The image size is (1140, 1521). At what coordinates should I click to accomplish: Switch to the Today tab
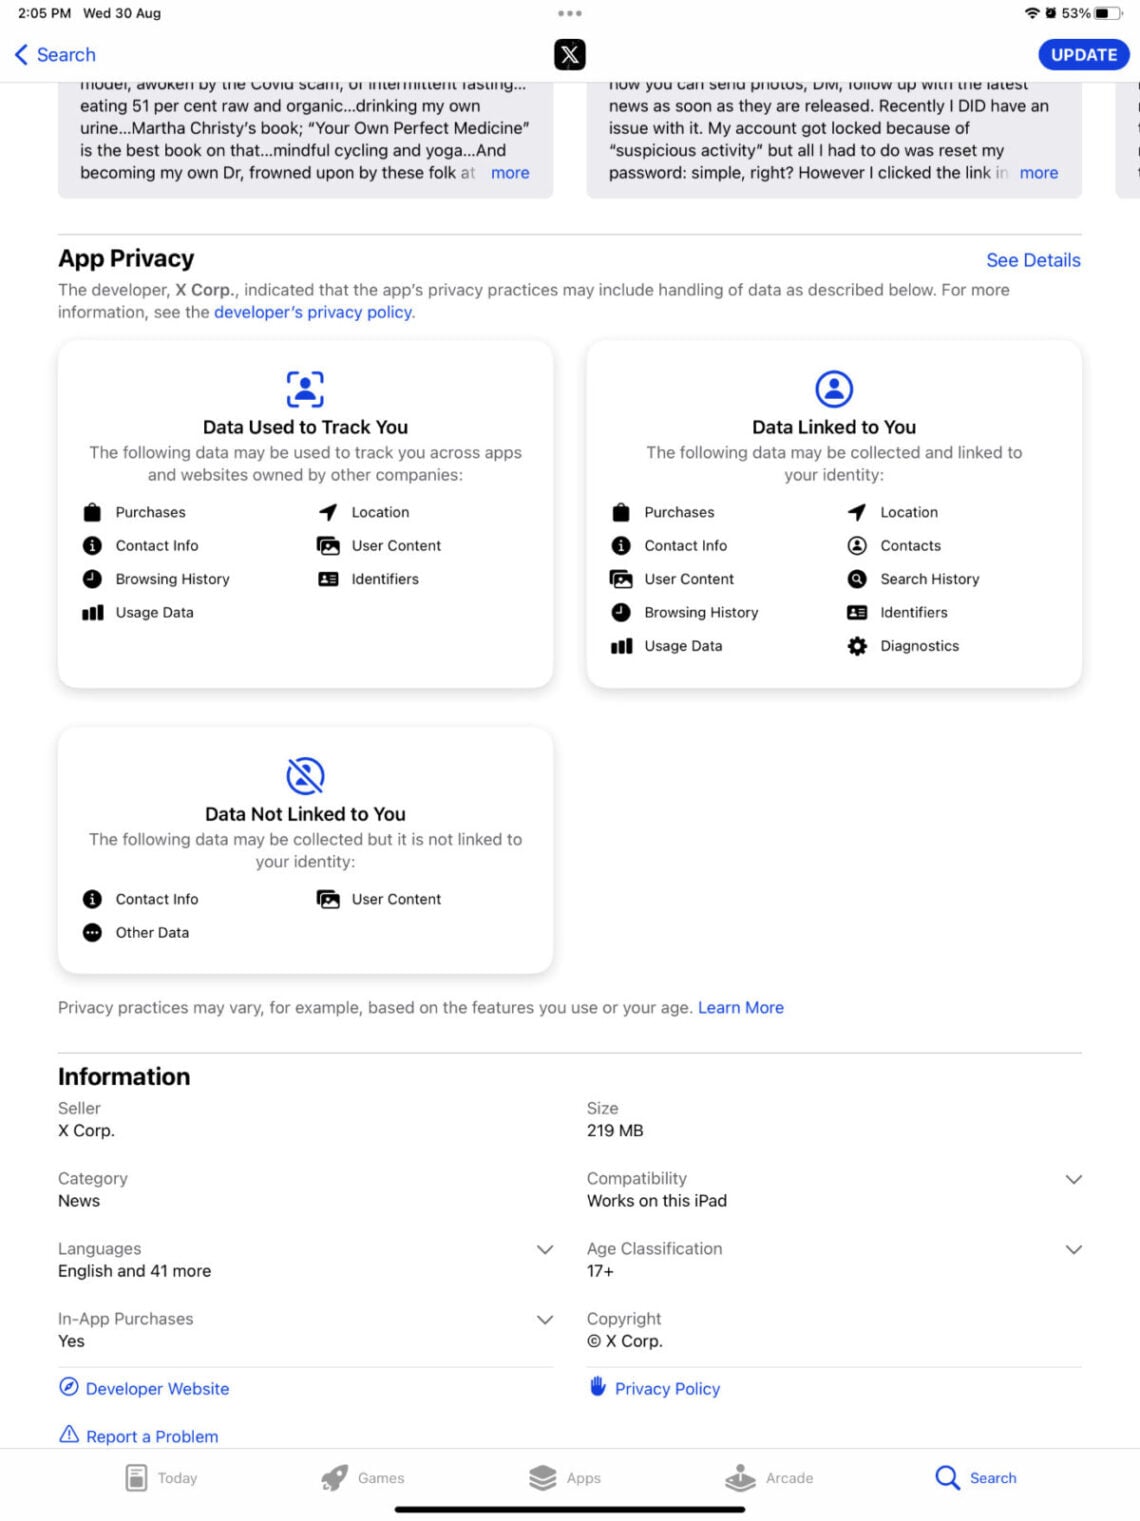pyautogui.click(x=161, y=1478)
